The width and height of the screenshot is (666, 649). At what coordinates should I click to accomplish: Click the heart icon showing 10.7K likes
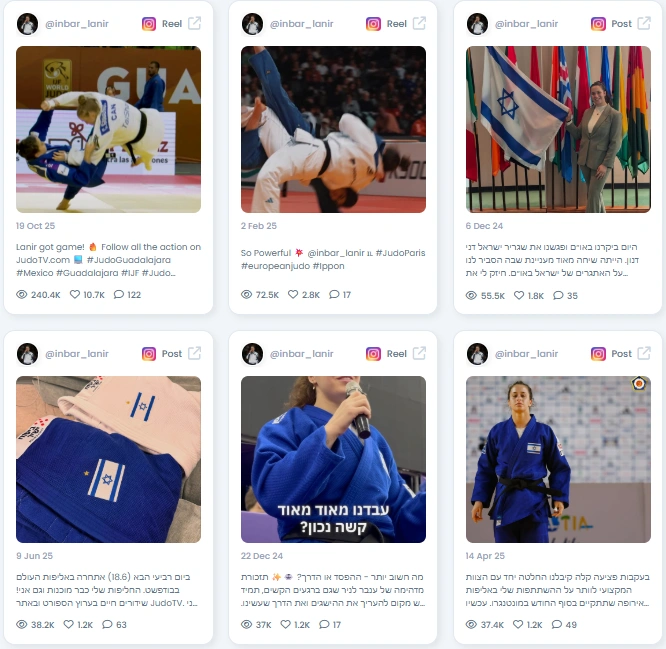[x=75, y=294]
